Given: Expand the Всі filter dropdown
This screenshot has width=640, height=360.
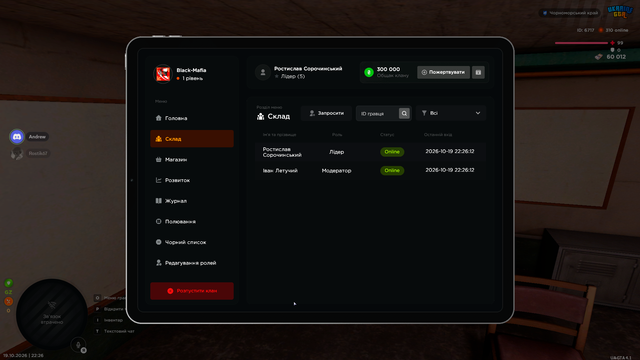Looking at the screenshot, I should [x=451, y=113].
